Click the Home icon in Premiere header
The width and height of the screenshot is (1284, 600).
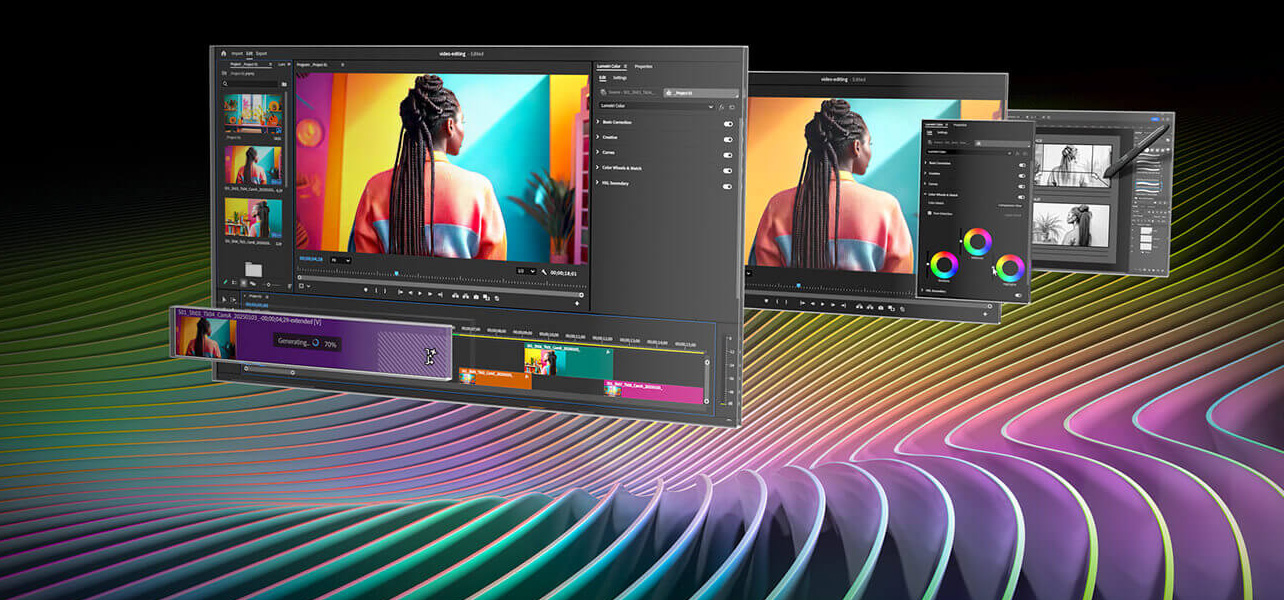(x=224, y=54)
